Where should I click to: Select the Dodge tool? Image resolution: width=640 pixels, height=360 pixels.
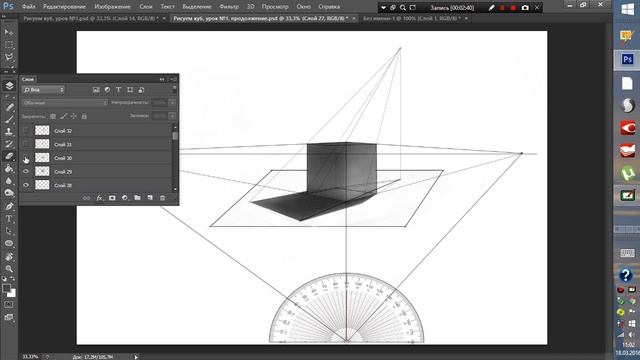pos(9,193)
